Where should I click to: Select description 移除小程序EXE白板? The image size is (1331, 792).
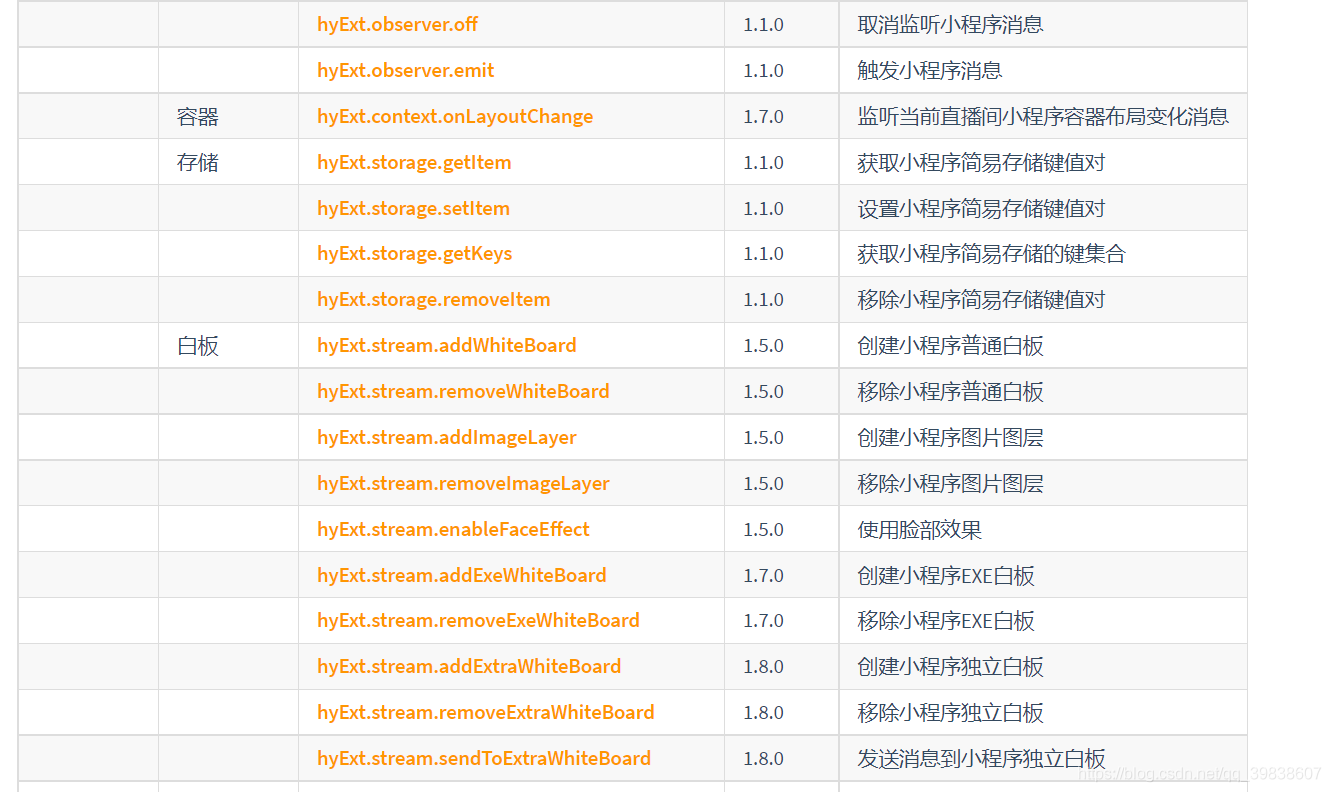pyautogui.click(x=946, y=620)
